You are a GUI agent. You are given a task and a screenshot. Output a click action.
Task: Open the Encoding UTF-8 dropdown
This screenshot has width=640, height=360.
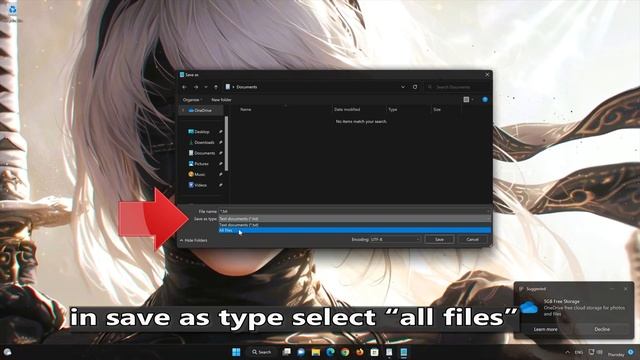pos(395,240)
